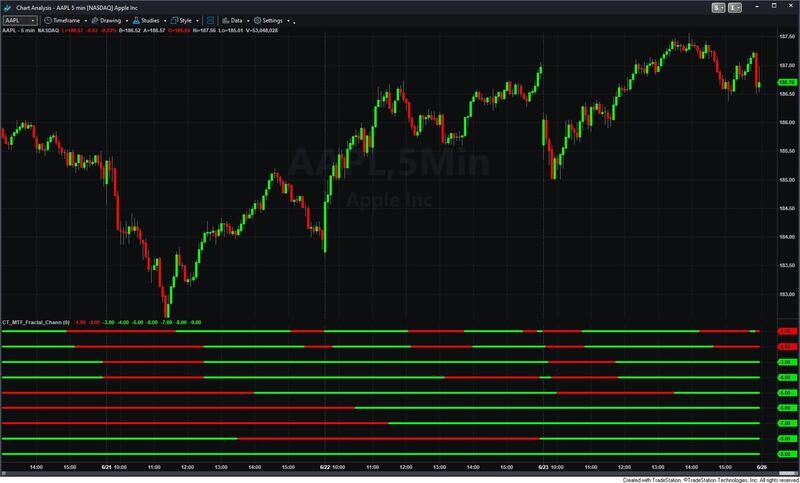The image size is (800, 483).
Task: Click the CT_MTF_Fractal_Chann study label
Action: point(36,322)
